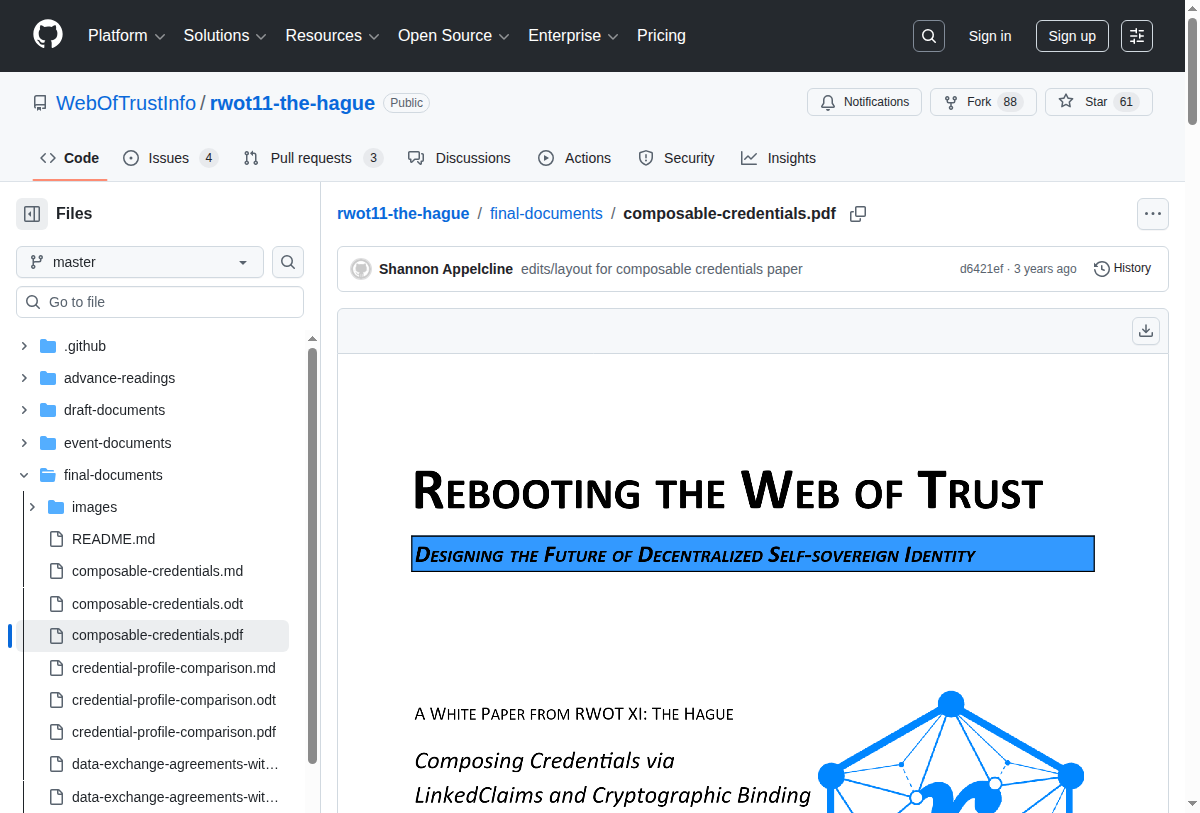Search files using the magnifier button
Image resolution: width=1200 pixels, height=813 pixels.
[288, 262]
